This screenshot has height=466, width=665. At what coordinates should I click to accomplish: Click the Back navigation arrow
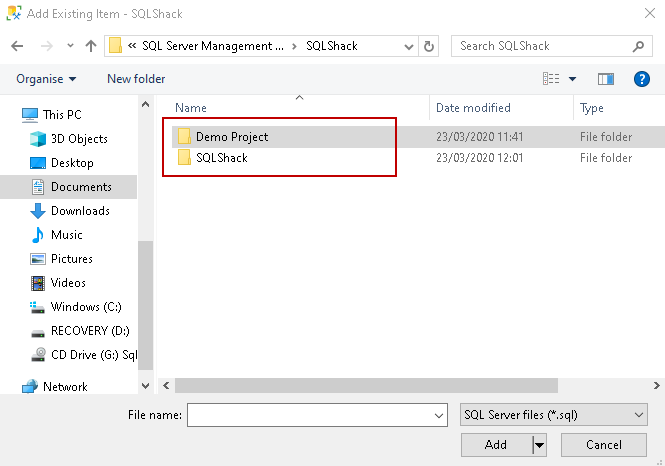(x=17, y=46)
